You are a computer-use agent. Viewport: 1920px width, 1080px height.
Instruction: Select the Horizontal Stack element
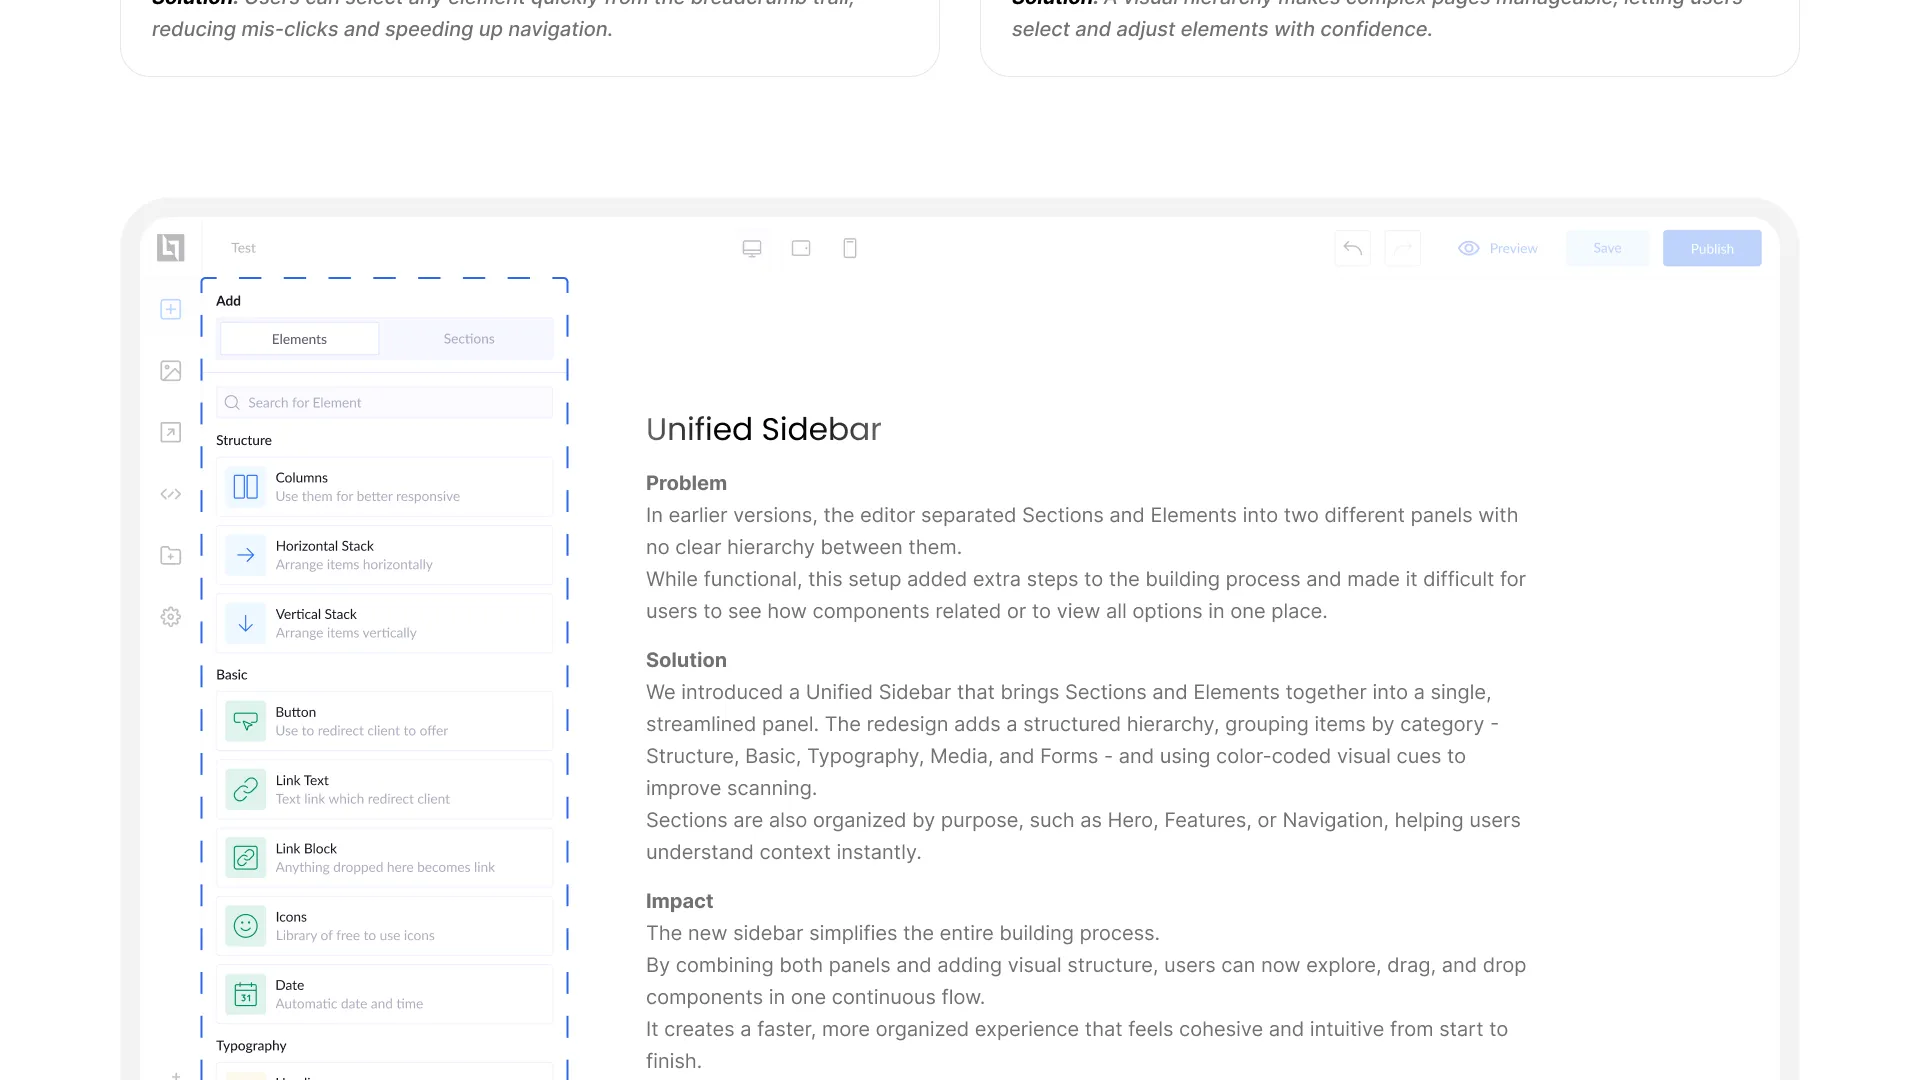point(385,555)
